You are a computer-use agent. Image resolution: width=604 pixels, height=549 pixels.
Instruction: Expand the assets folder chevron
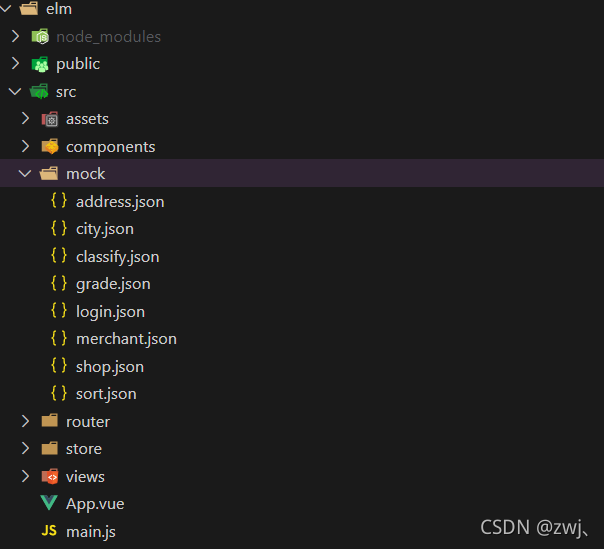click(25, 119)
